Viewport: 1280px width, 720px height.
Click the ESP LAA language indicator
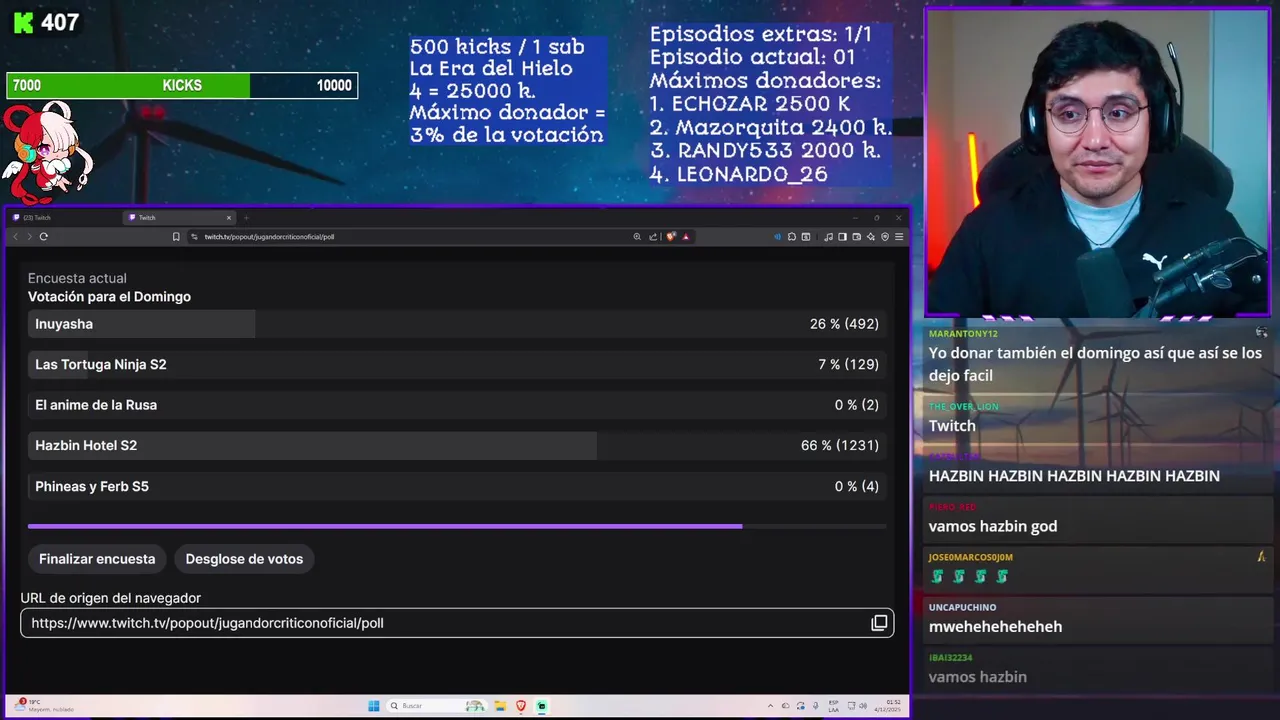pos(833,706)
